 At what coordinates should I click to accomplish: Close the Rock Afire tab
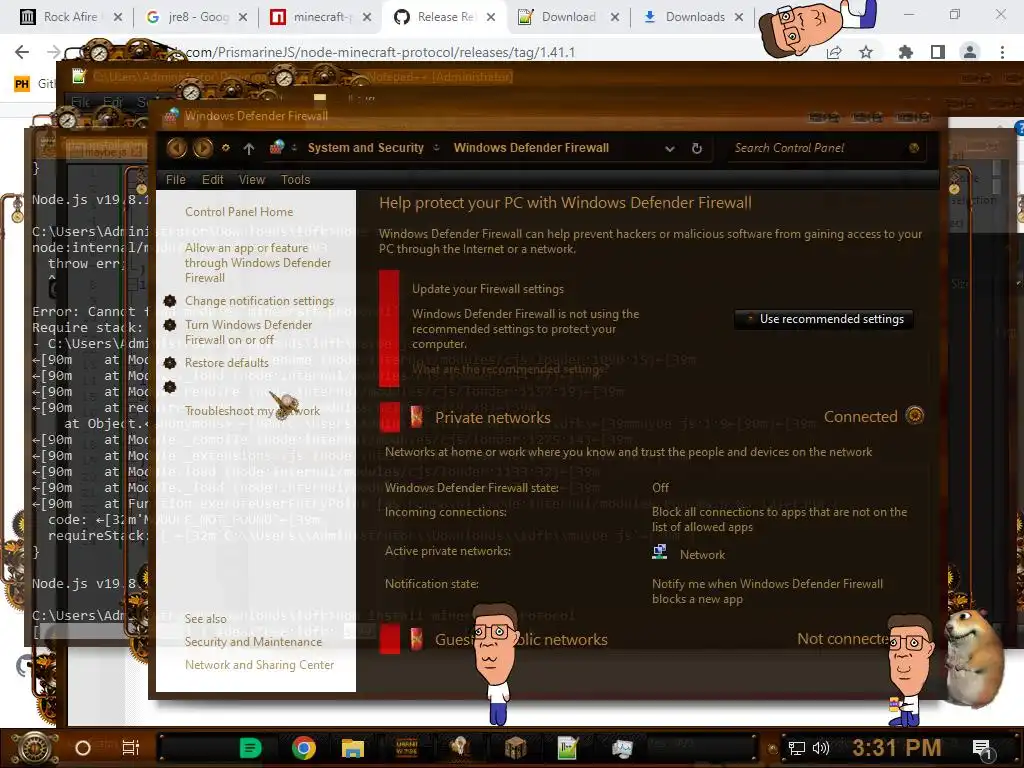pyautogui.click(x=118, y=17)
